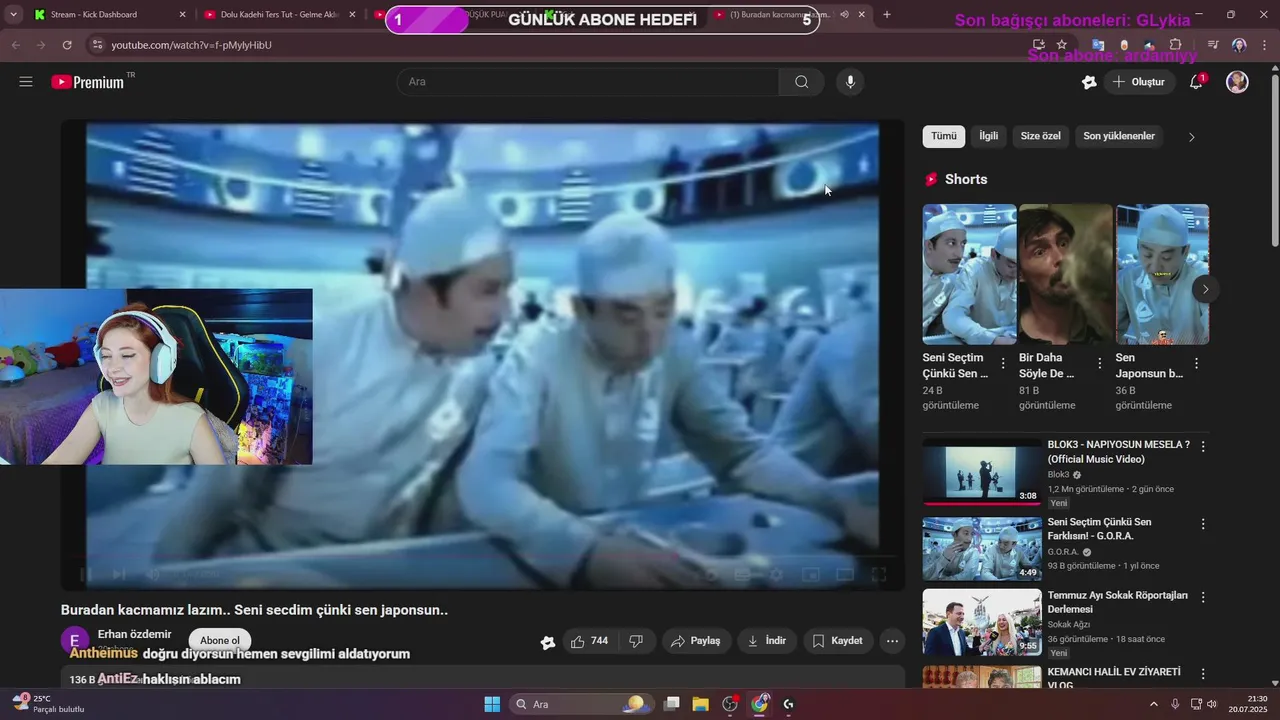Open Seni Seçtim Çünkü Sen Farklısın title
The width and height of the screenshot is (1280, 720).
tap(1099, 529)
